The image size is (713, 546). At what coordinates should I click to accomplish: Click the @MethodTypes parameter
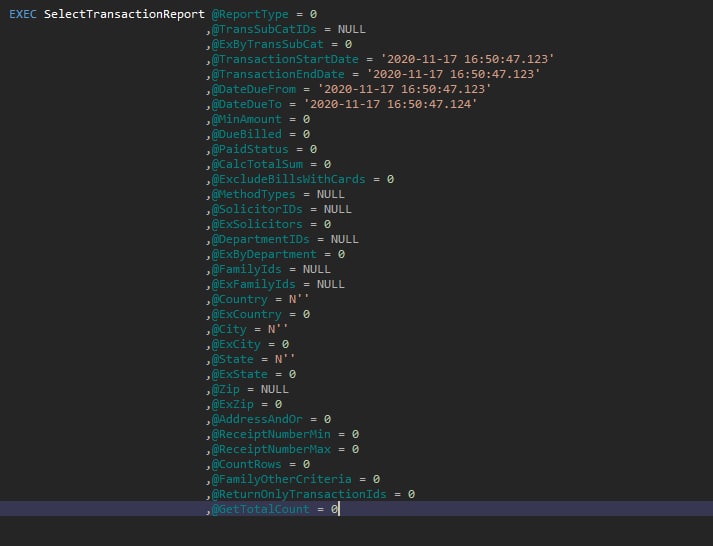253,194
